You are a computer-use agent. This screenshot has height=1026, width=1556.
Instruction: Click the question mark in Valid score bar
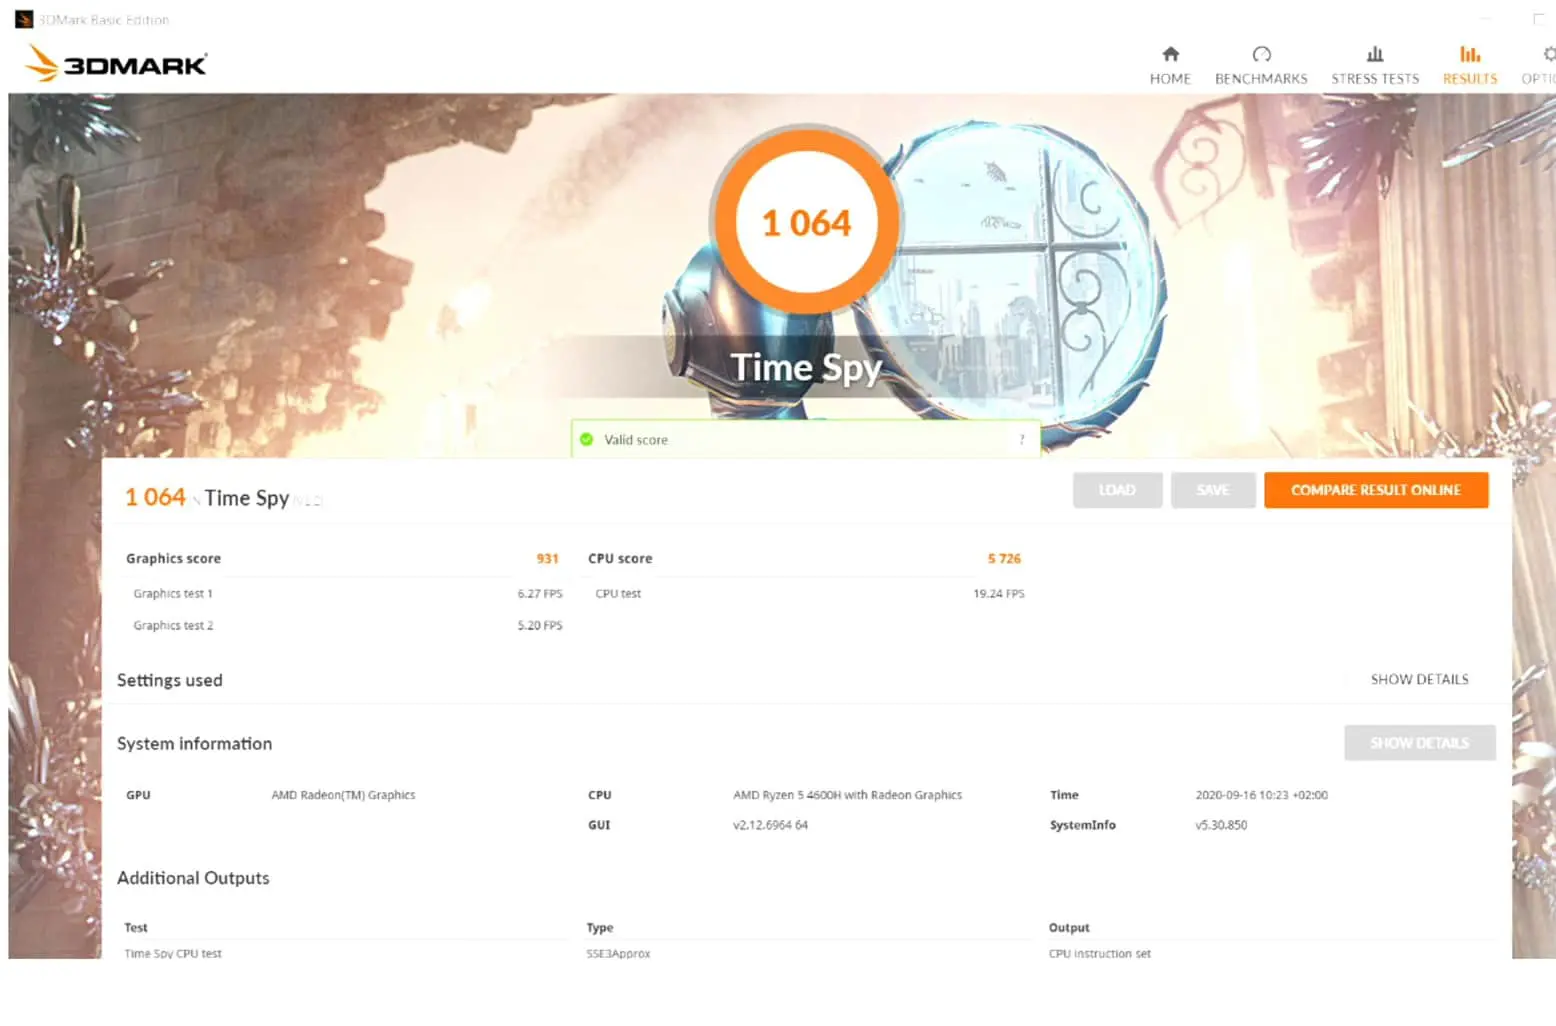[1022, 440]
